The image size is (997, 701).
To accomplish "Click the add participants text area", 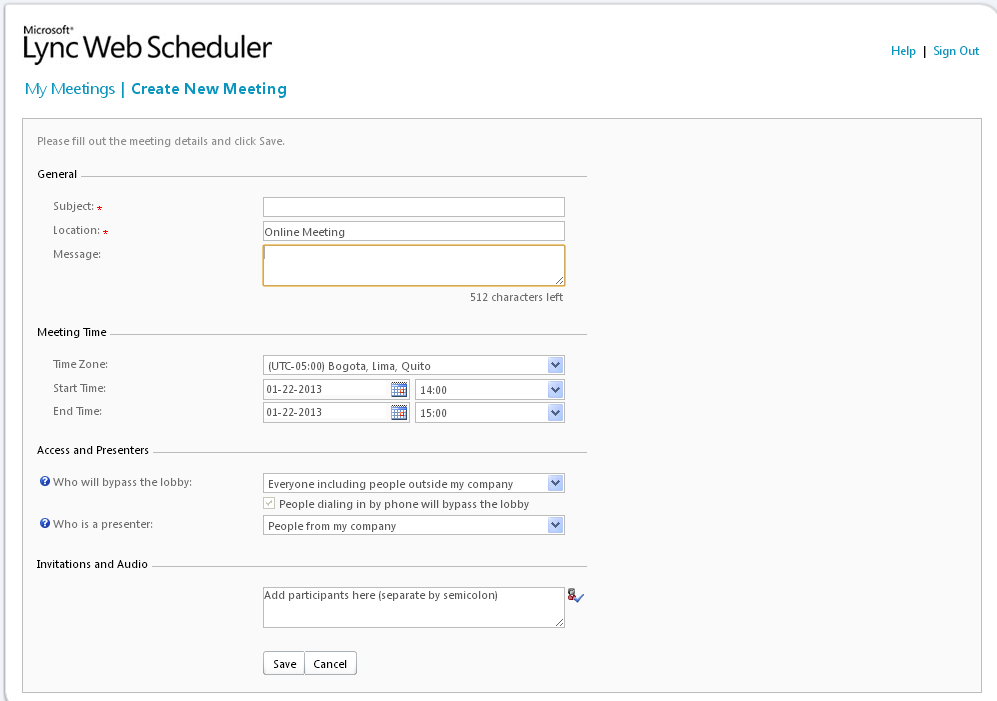I will [413, 607].
